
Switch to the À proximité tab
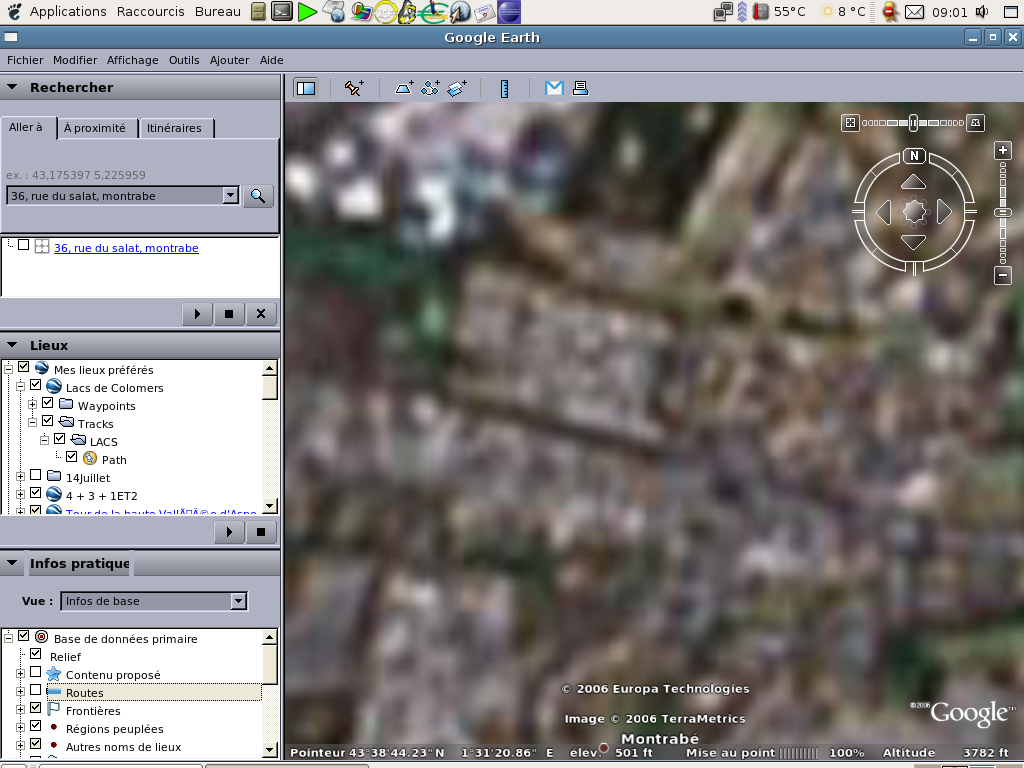point(95,128)
